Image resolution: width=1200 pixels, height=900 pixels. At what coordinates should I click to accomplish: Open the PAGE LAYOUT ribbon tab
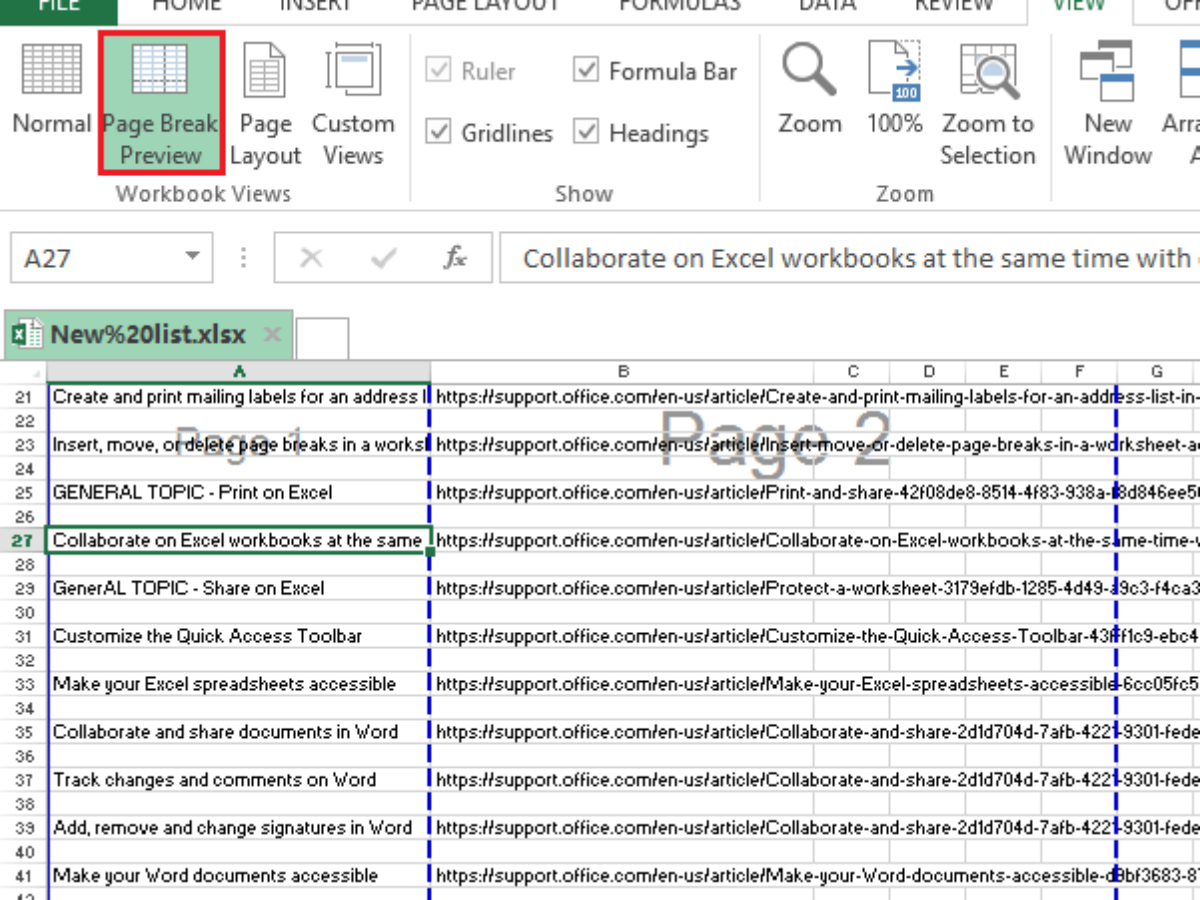pos(485,6)
